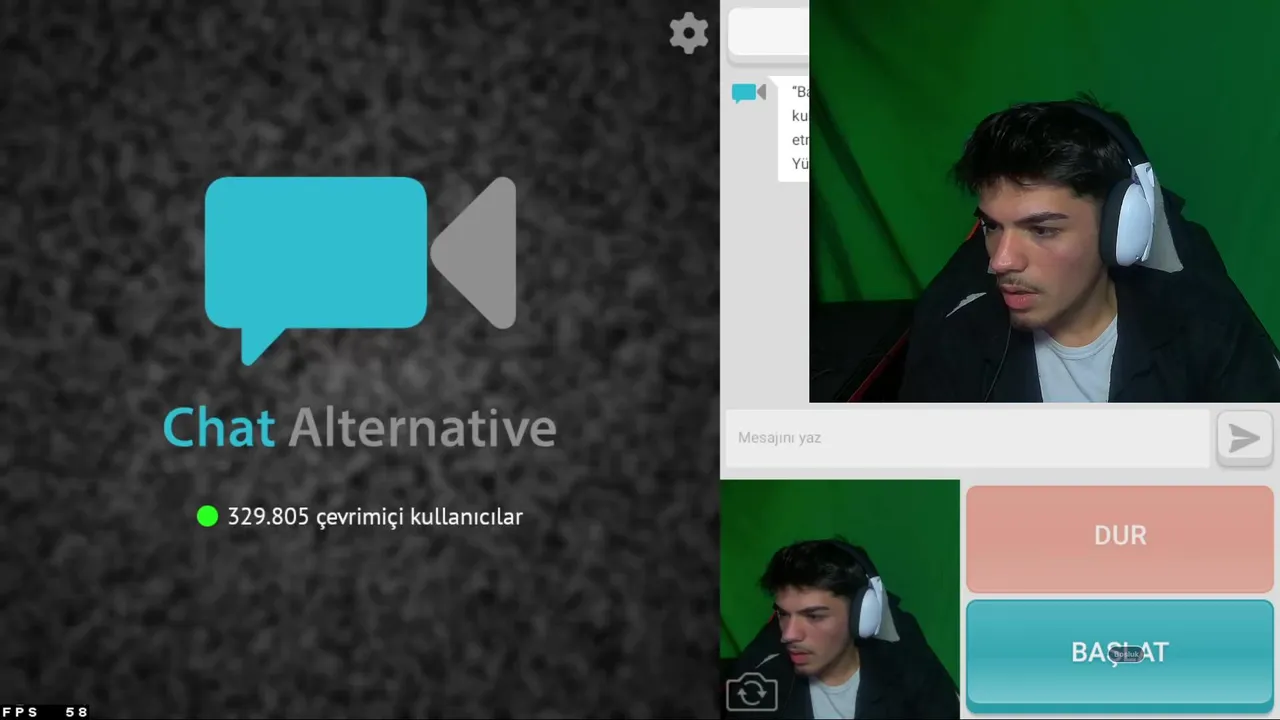Click the '329.805 çevrimiçi kullanıcılar' text

pyautogui.click(x=375, y=517)
